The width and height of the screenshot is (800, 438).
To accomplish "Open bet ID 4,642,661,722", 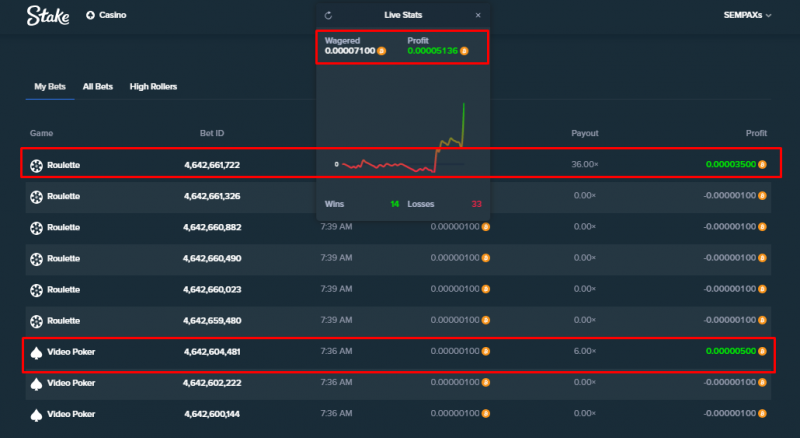I will (x=212, y=165).
